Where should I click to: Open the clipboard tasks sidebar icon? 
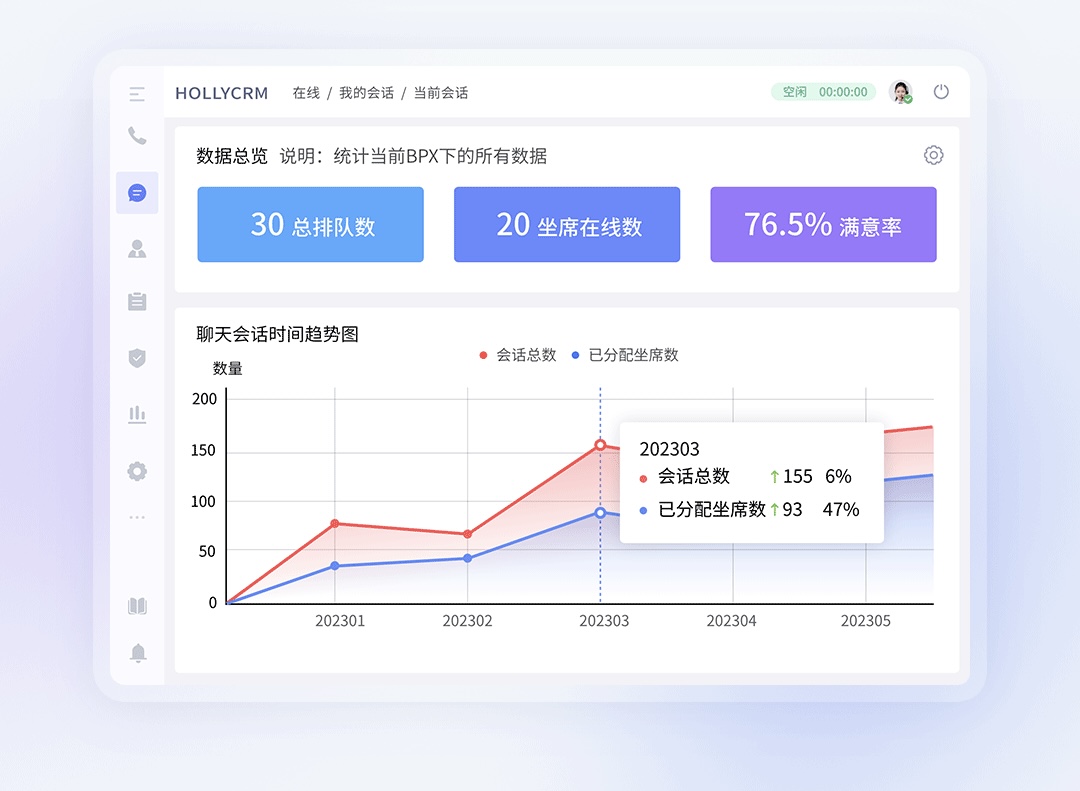point(137,301)
